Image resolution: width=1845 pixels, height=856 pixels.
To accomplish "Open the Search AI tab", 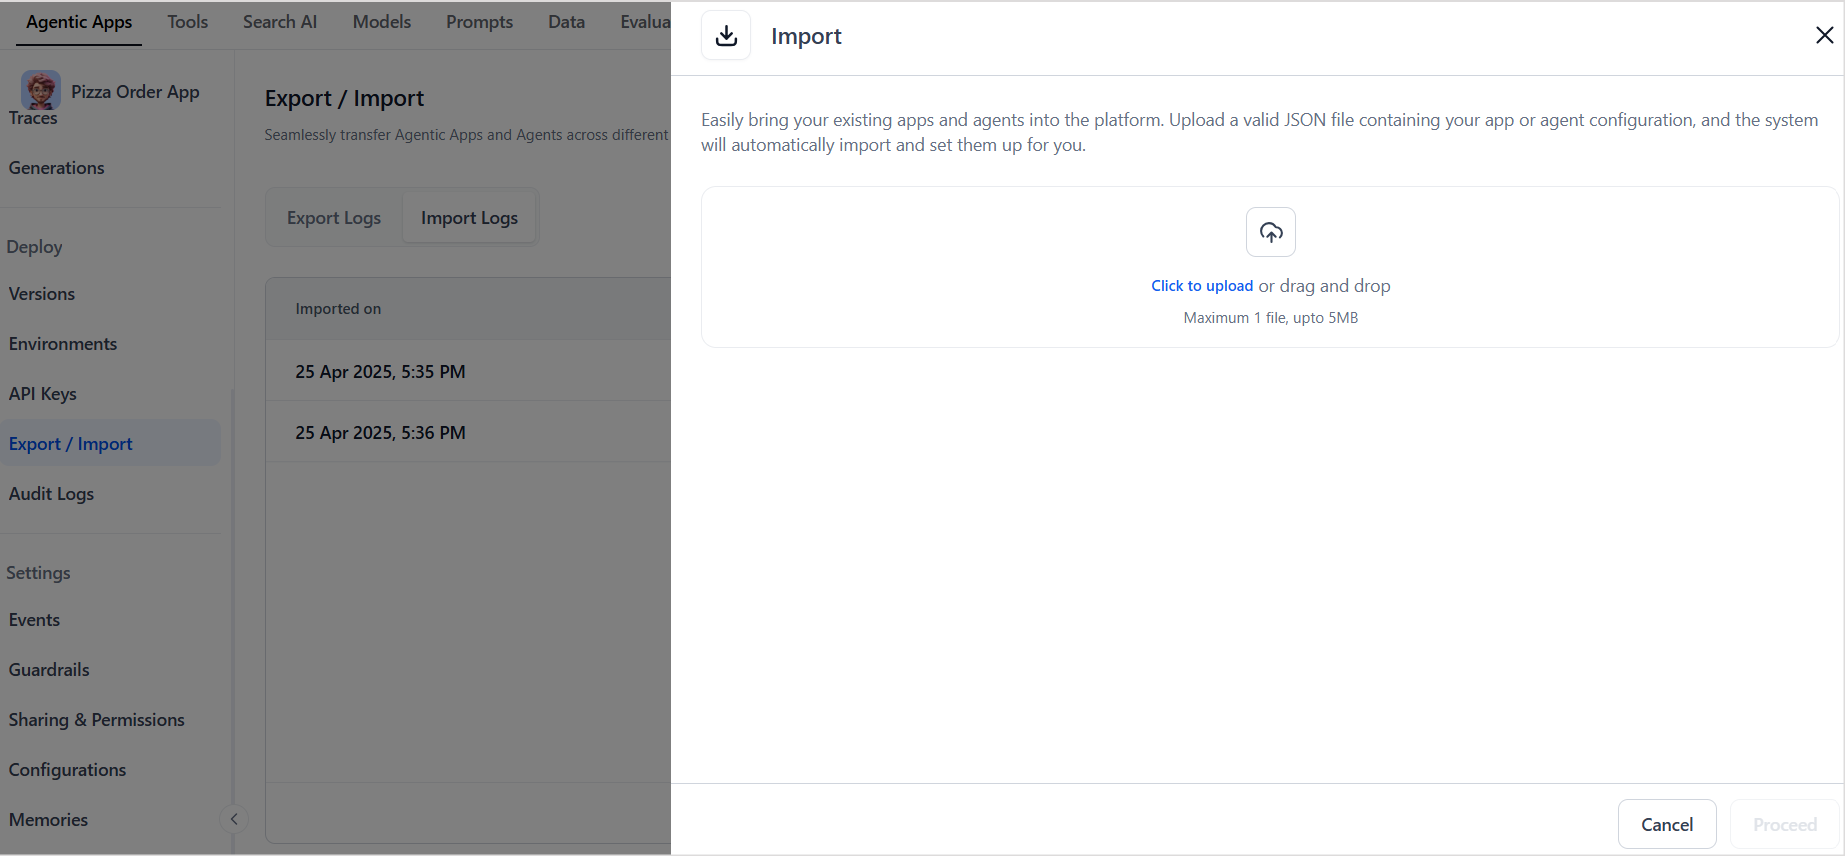I will 280,22.
